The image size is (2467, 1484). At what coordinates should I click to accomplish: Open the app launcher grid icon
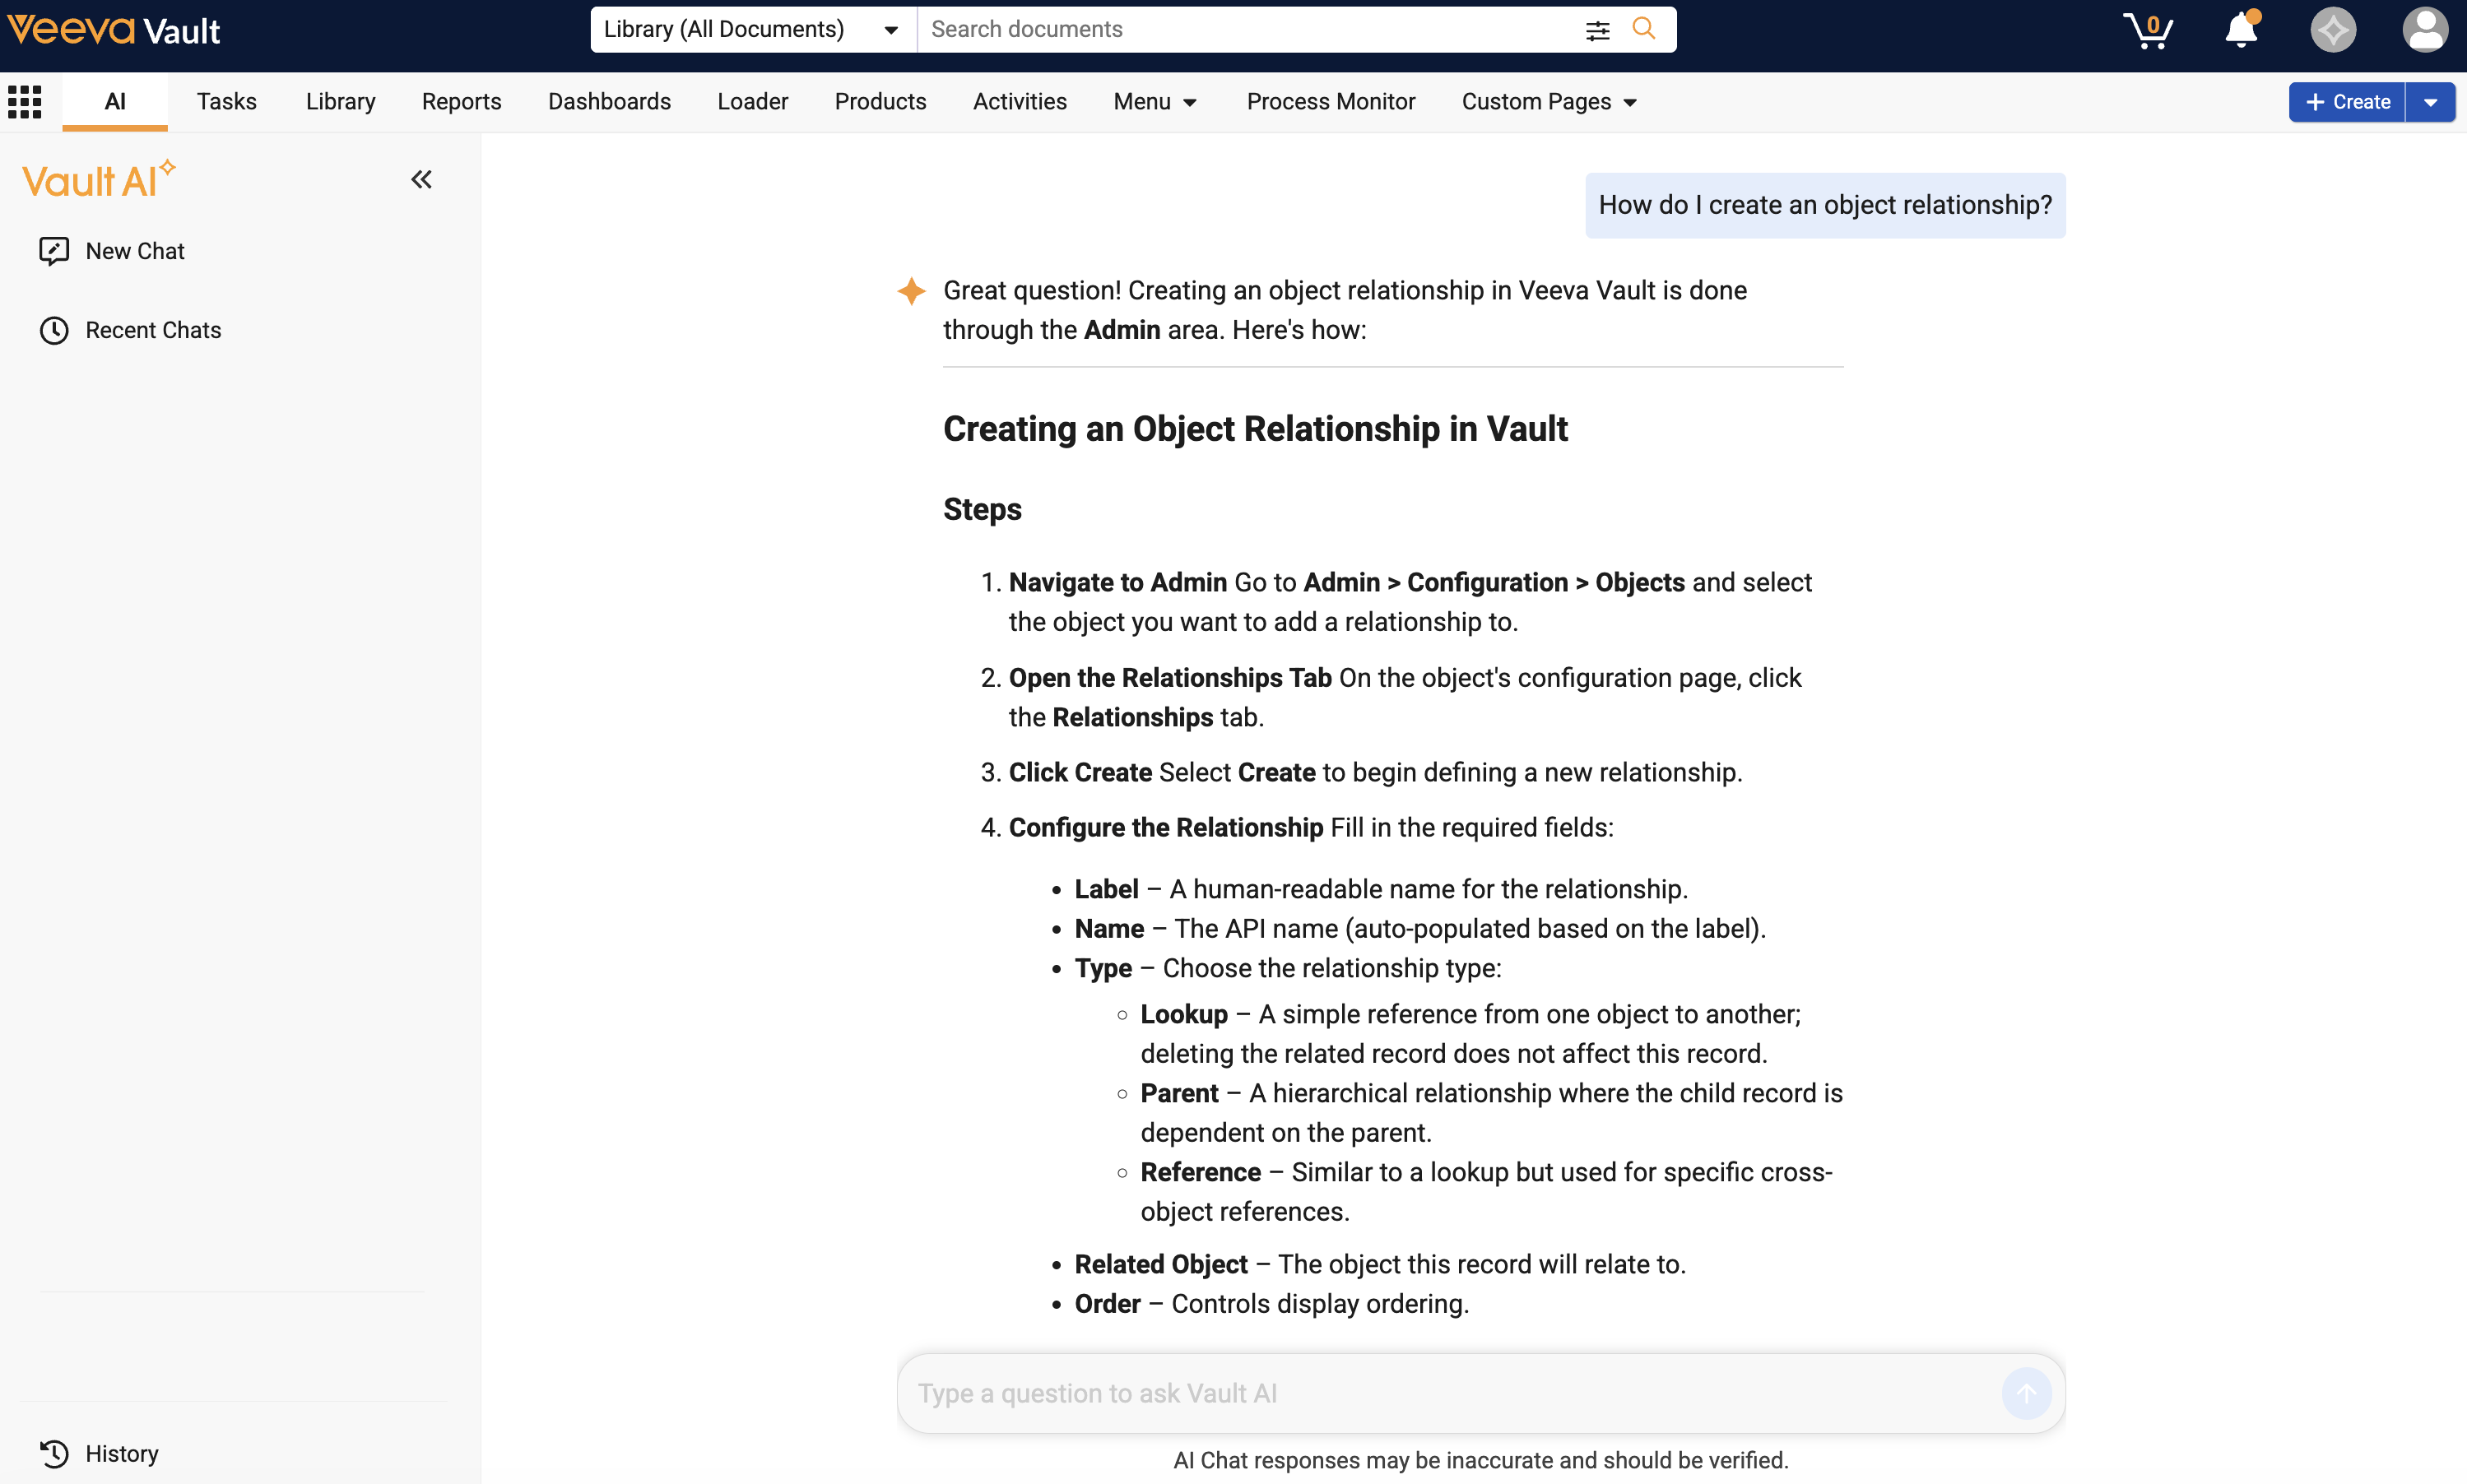(x=24, y=101)
